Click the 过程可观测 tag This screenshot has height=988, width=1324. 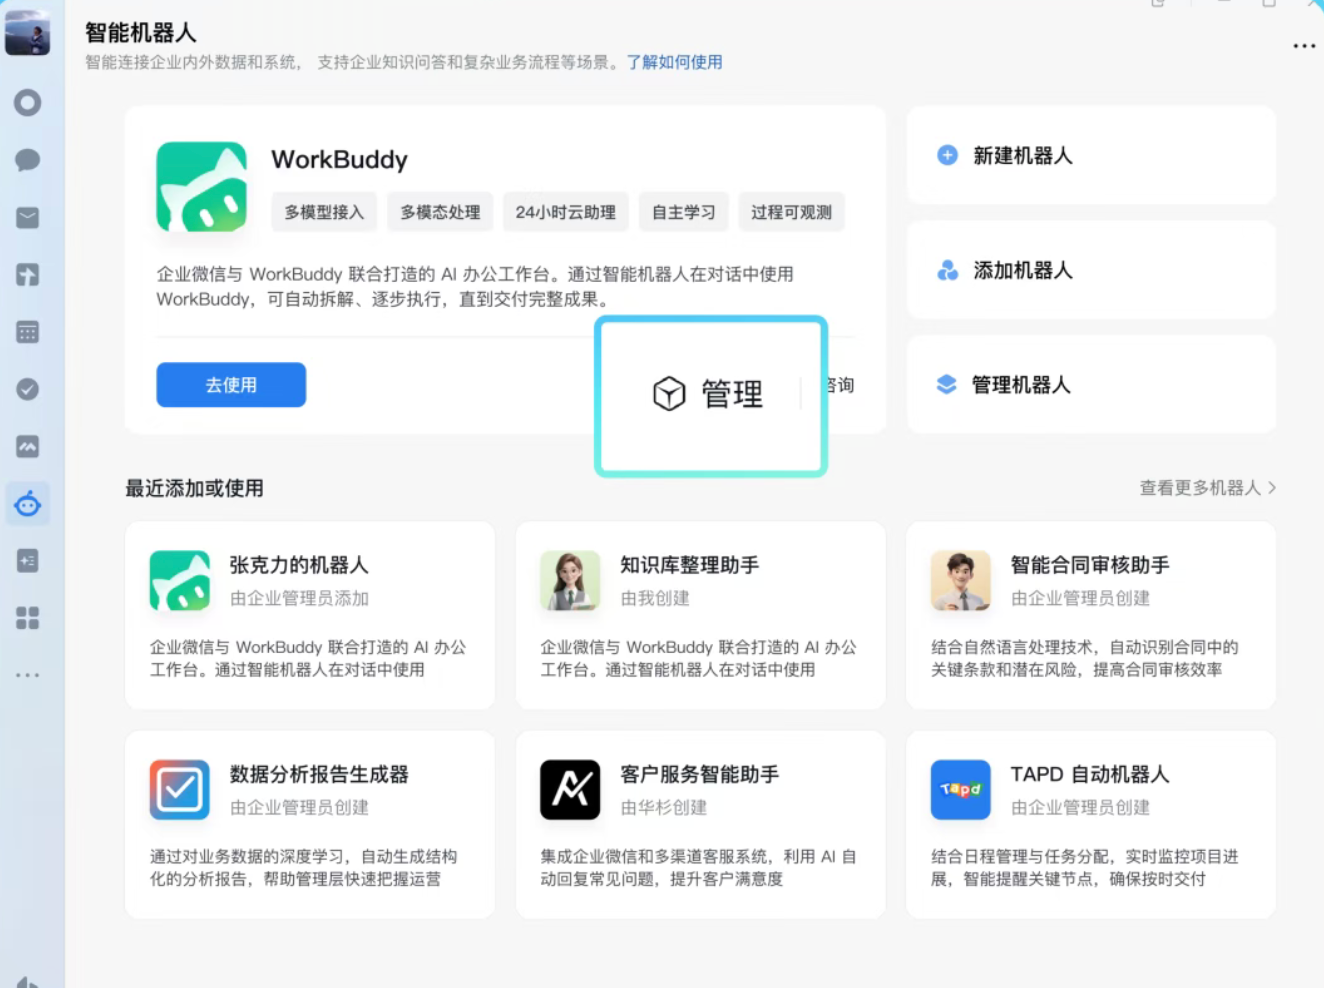pos(792,212)
